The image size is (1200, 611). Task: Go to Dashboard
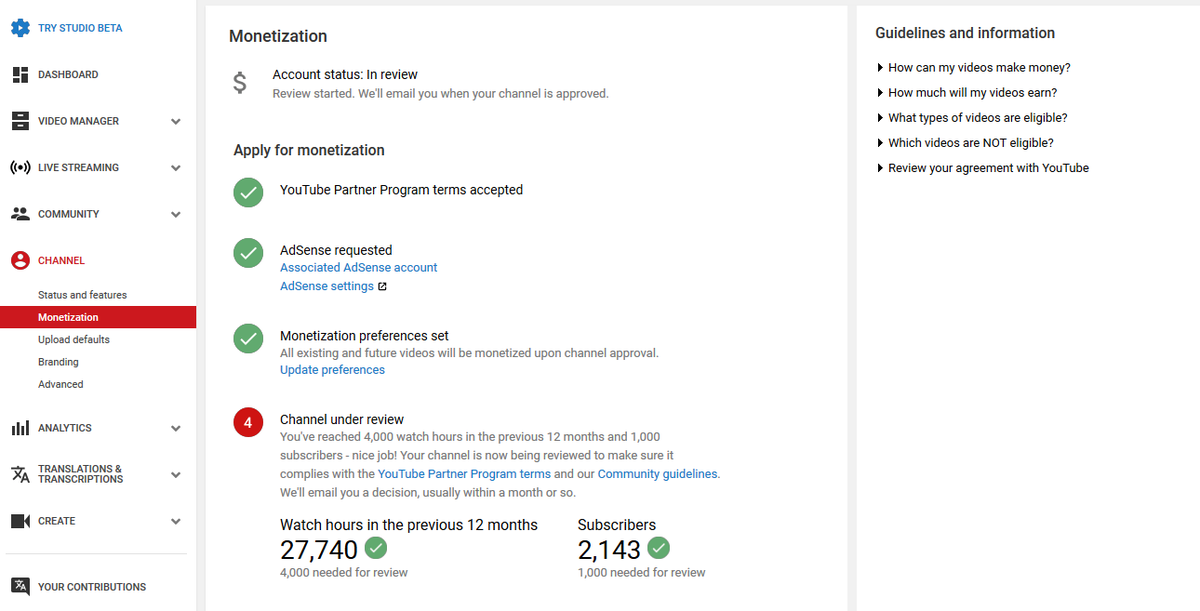(68, 75)
